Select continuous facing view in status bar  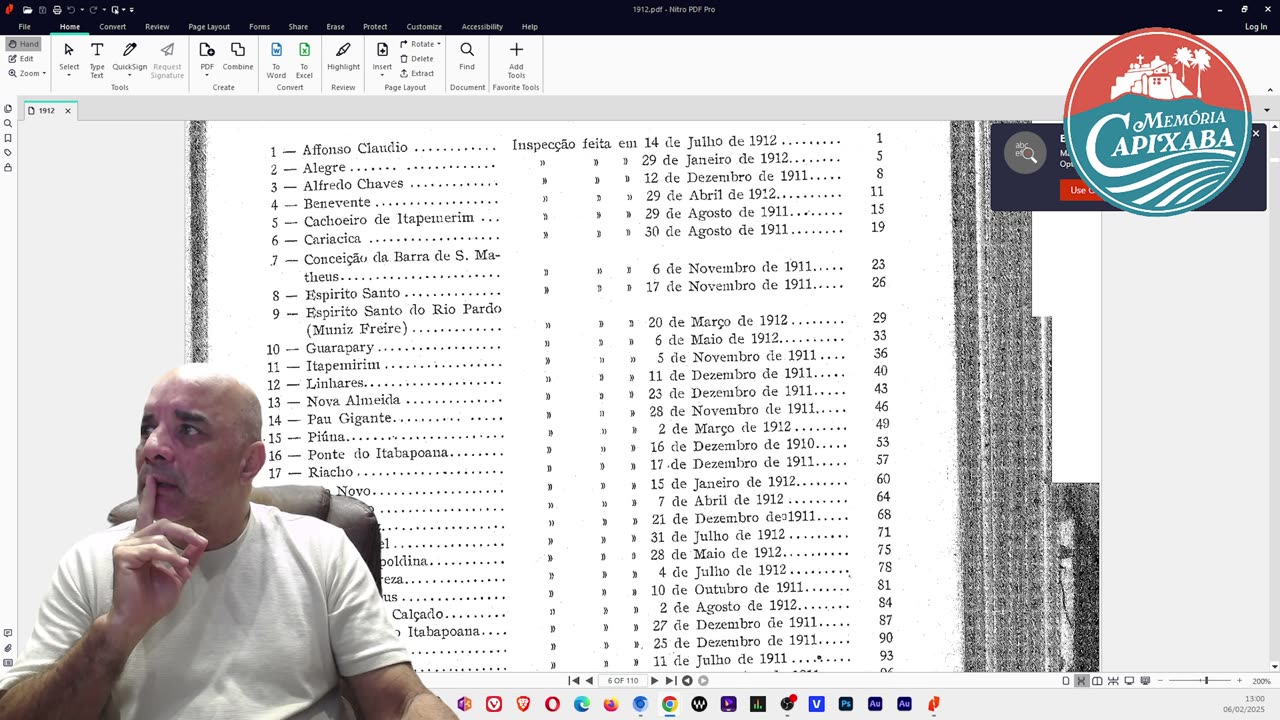pos(1113,681)
